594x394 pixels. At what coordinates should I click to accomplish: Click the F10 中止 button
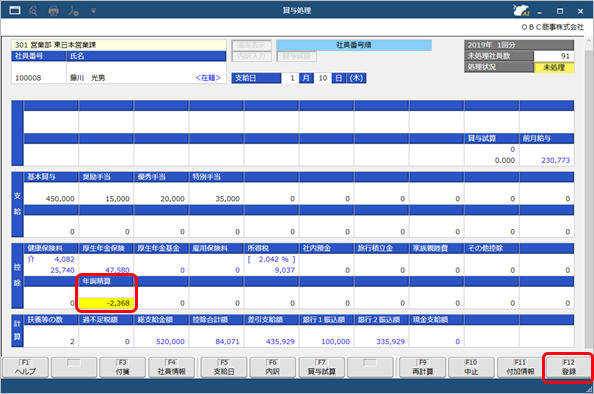(x=471, y=367)
